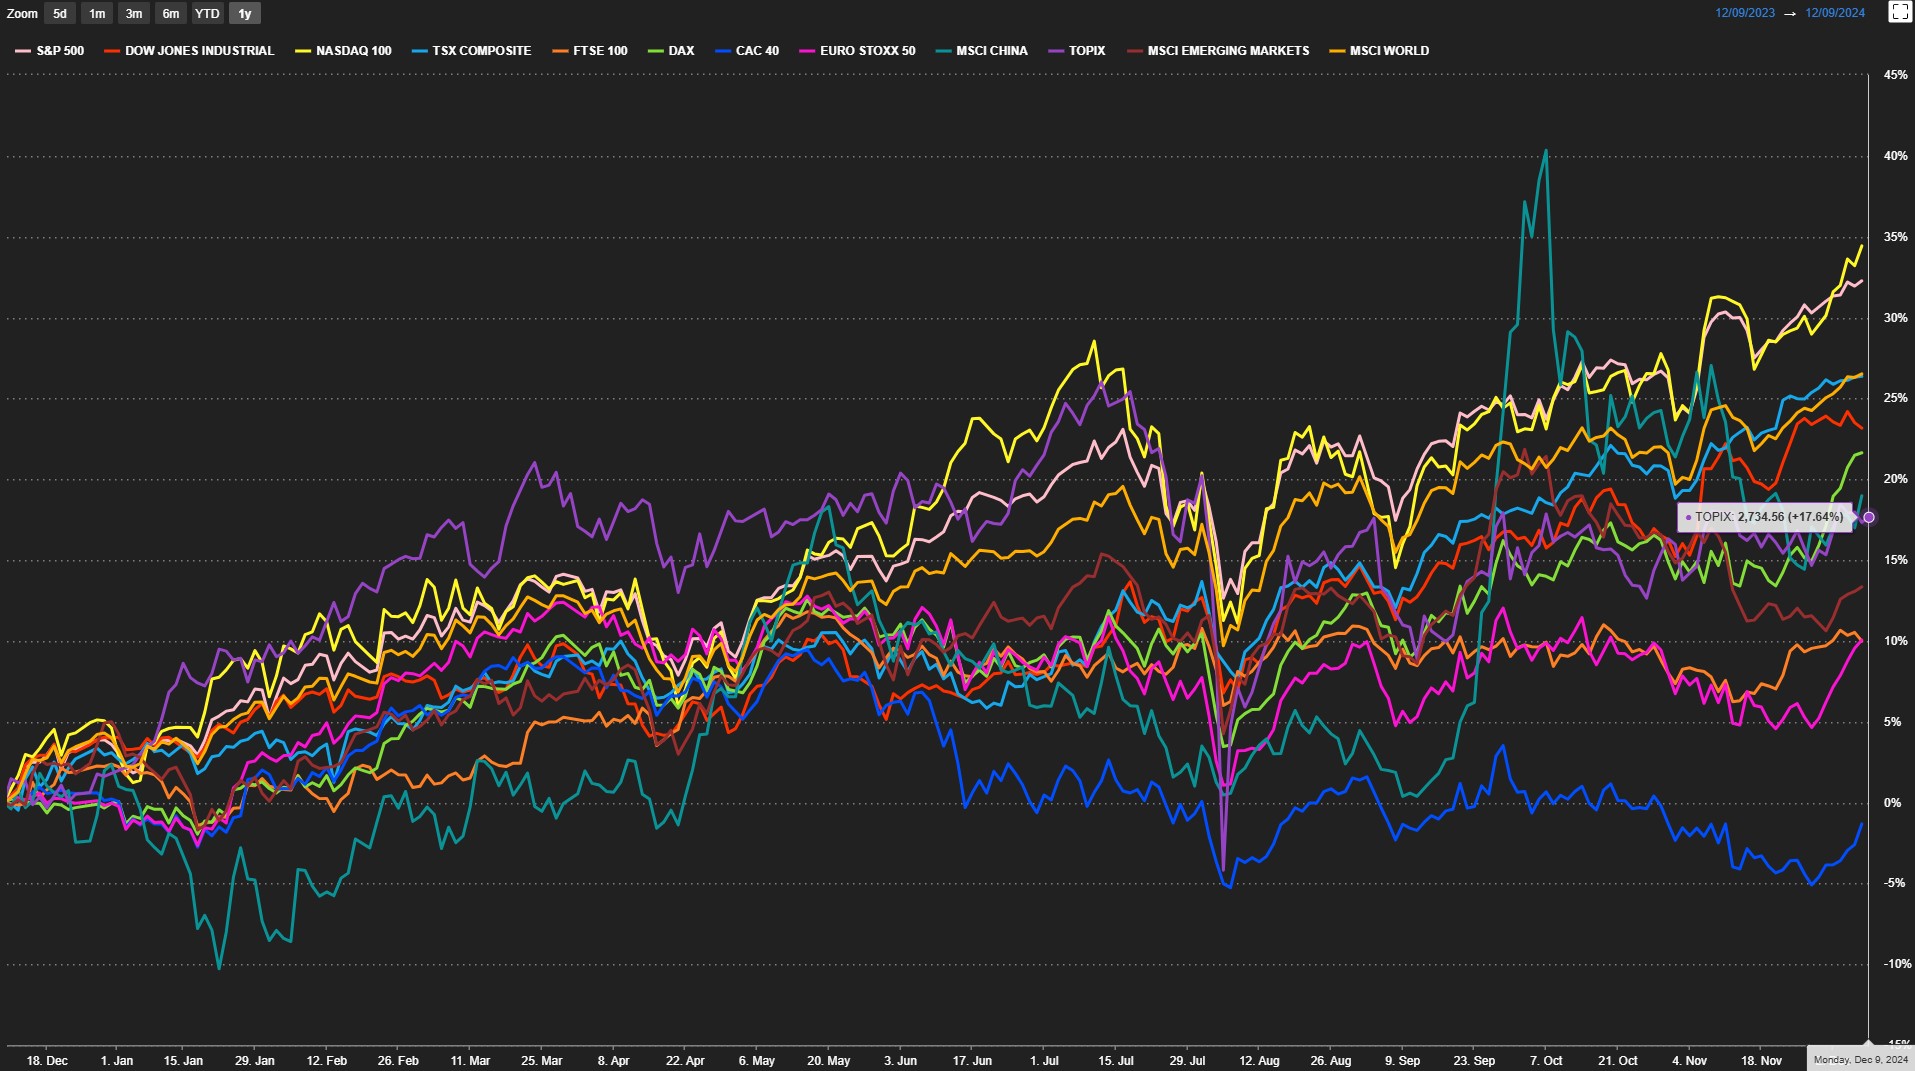The image size is (1915, 1071).
Task: Click the fullscreen expand icon
Action: pos(1899,12)
